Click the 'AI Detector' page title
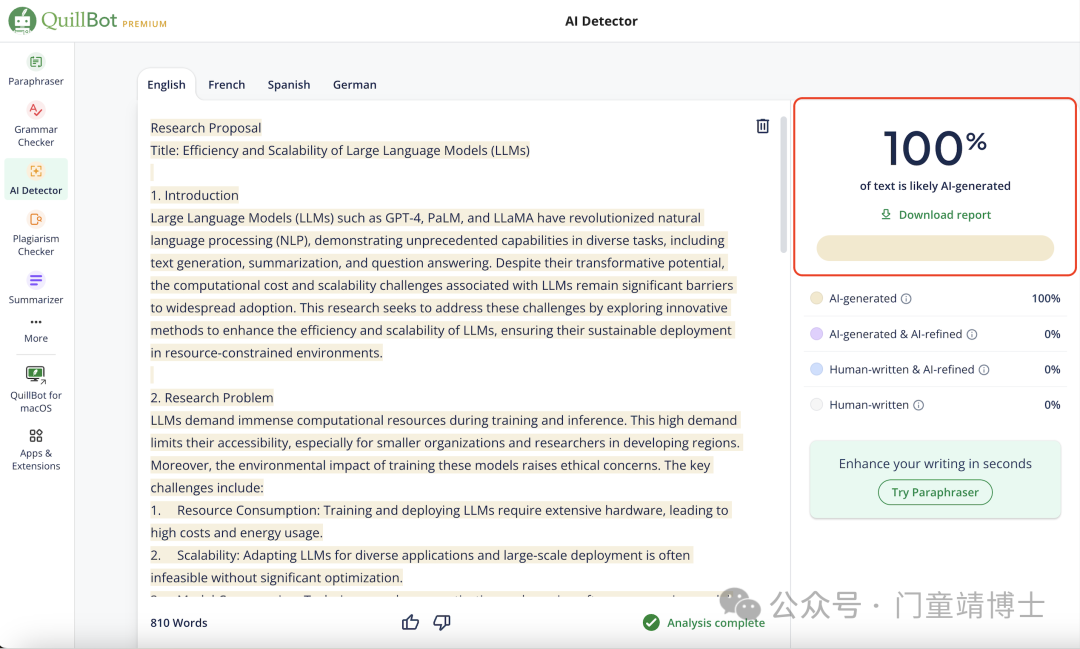Image resolution: width=1080 pixels, height=649 pixels. pos(601,21)
